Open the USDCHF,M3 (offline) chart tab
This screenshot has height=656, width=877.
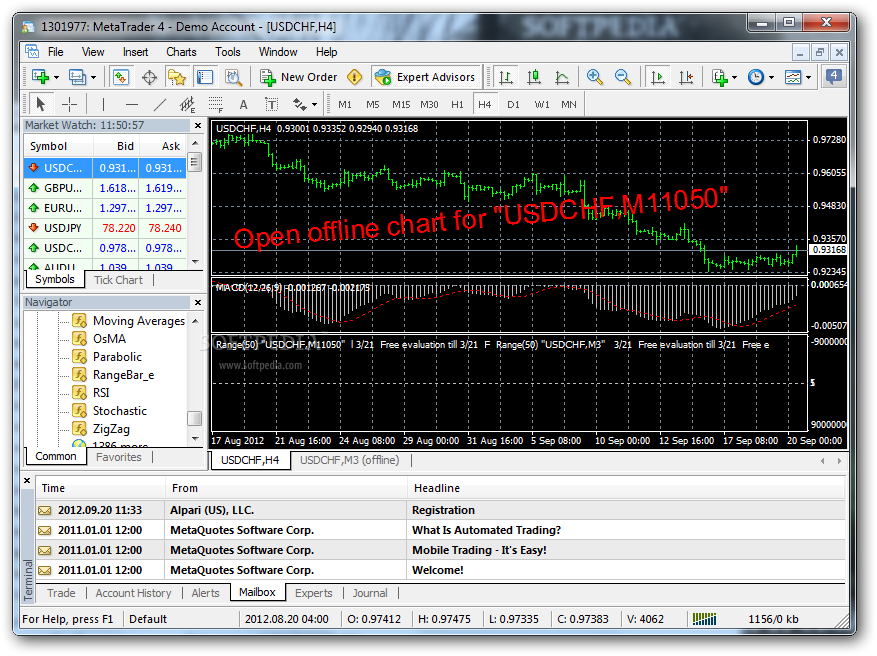coord(350,460)
